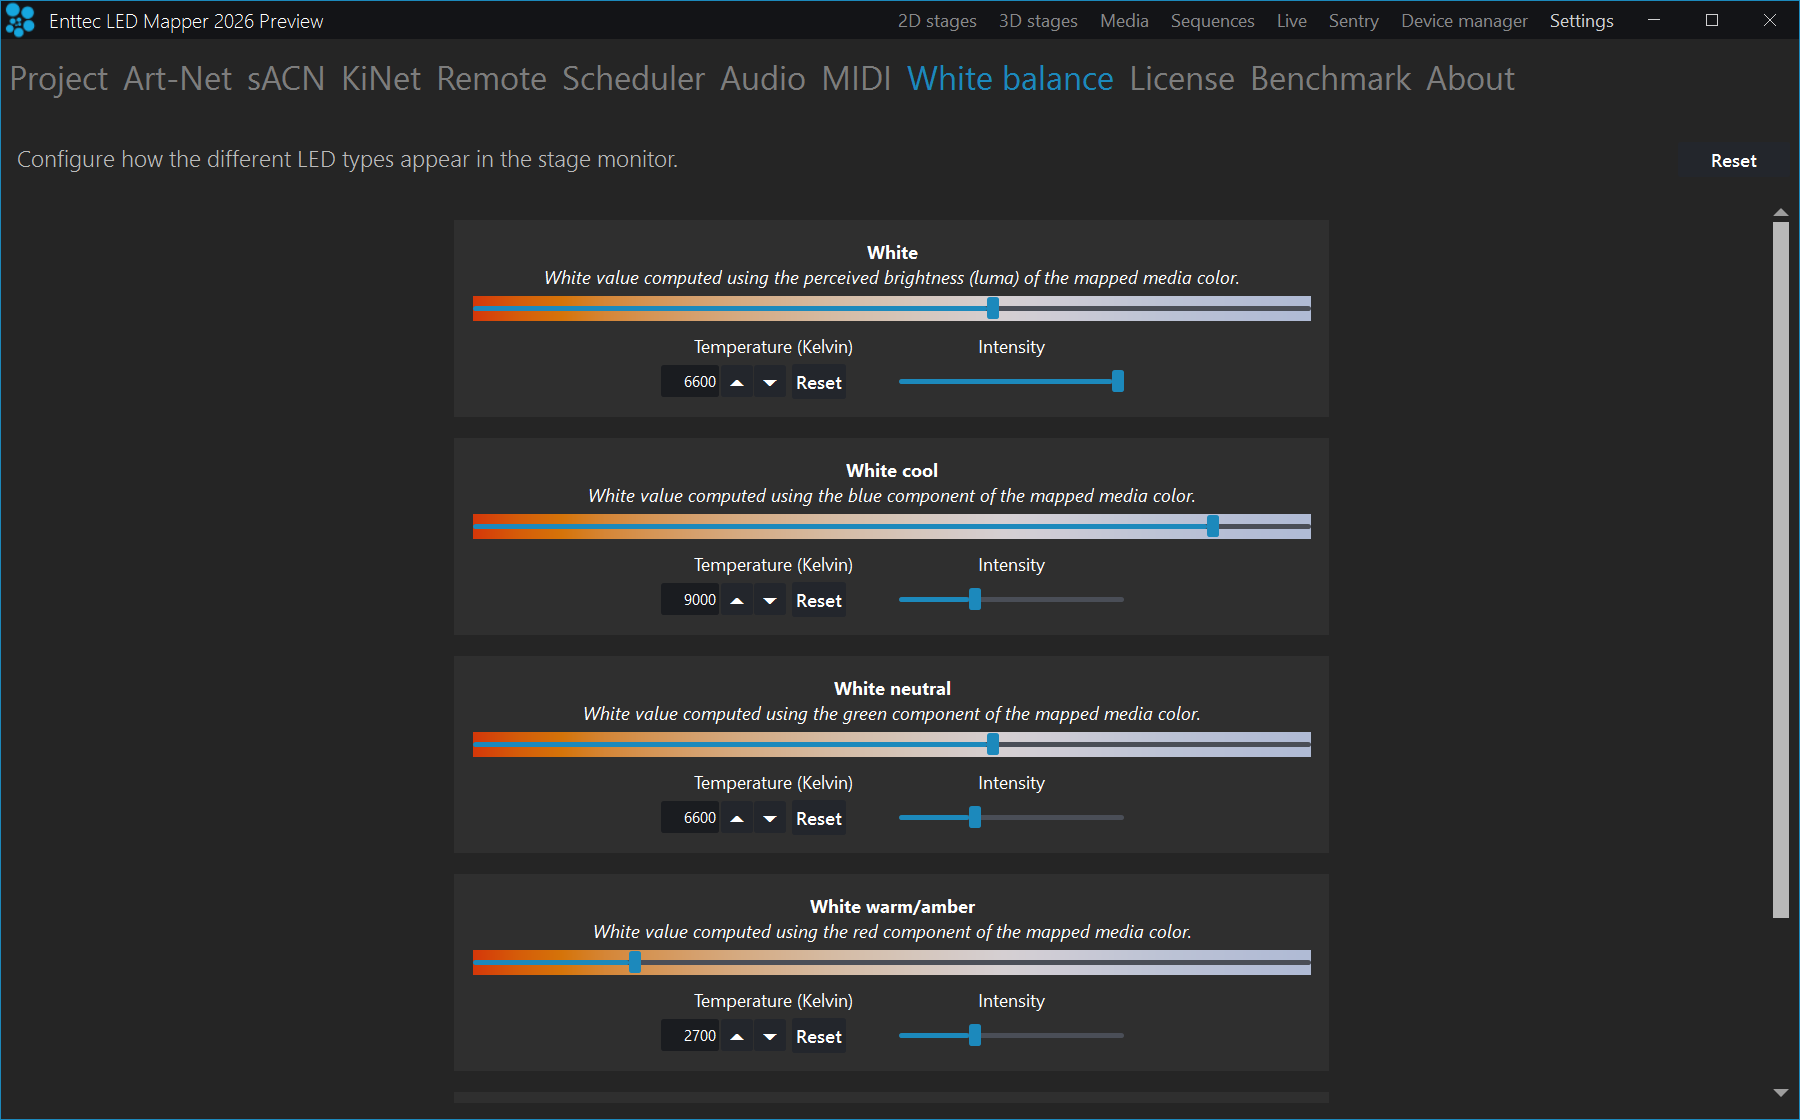1800x1120 pixels.
Task: Open the sACN settings tab
Action: (286, 79)
